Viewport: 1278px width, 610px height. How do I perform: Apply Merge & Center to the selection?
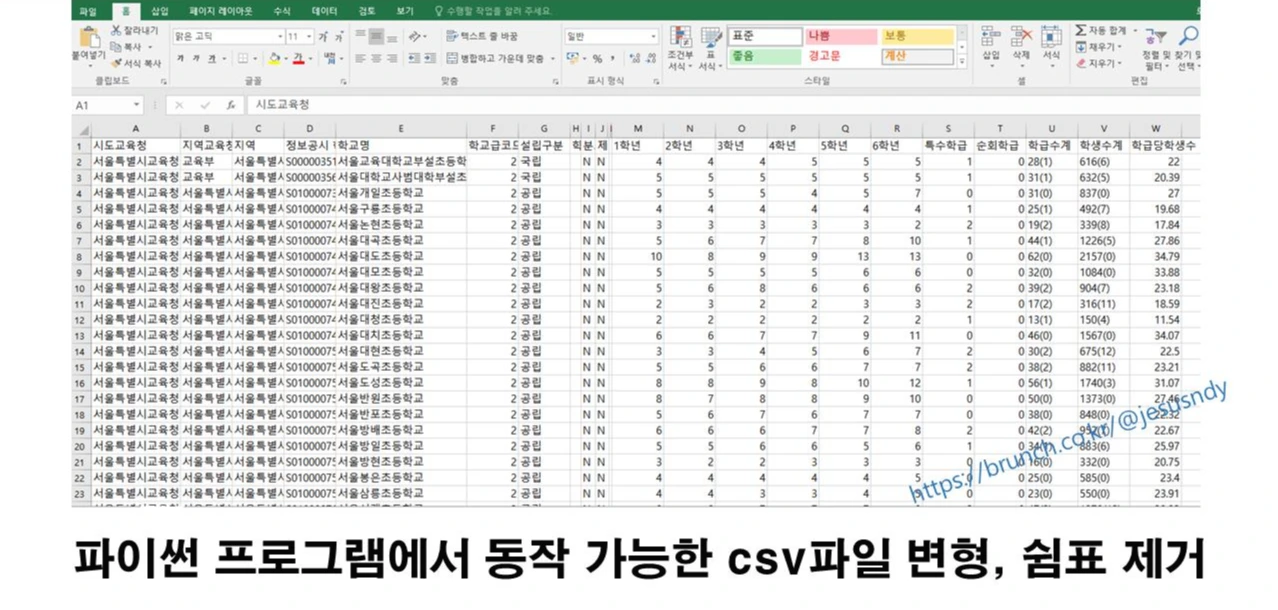tap(492, 58)
